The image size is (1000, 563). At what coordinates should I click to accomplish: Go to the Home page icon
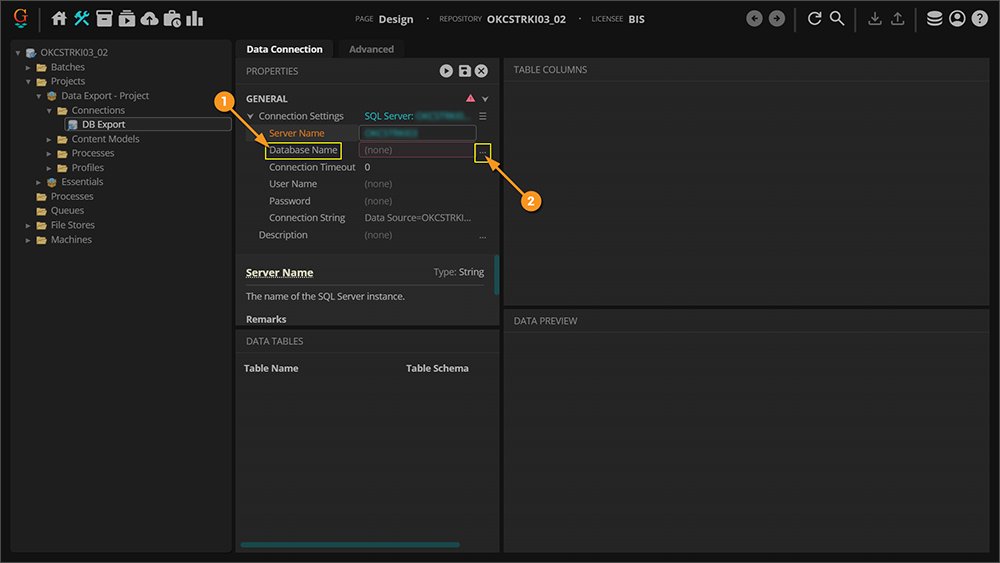click(59, 19)
